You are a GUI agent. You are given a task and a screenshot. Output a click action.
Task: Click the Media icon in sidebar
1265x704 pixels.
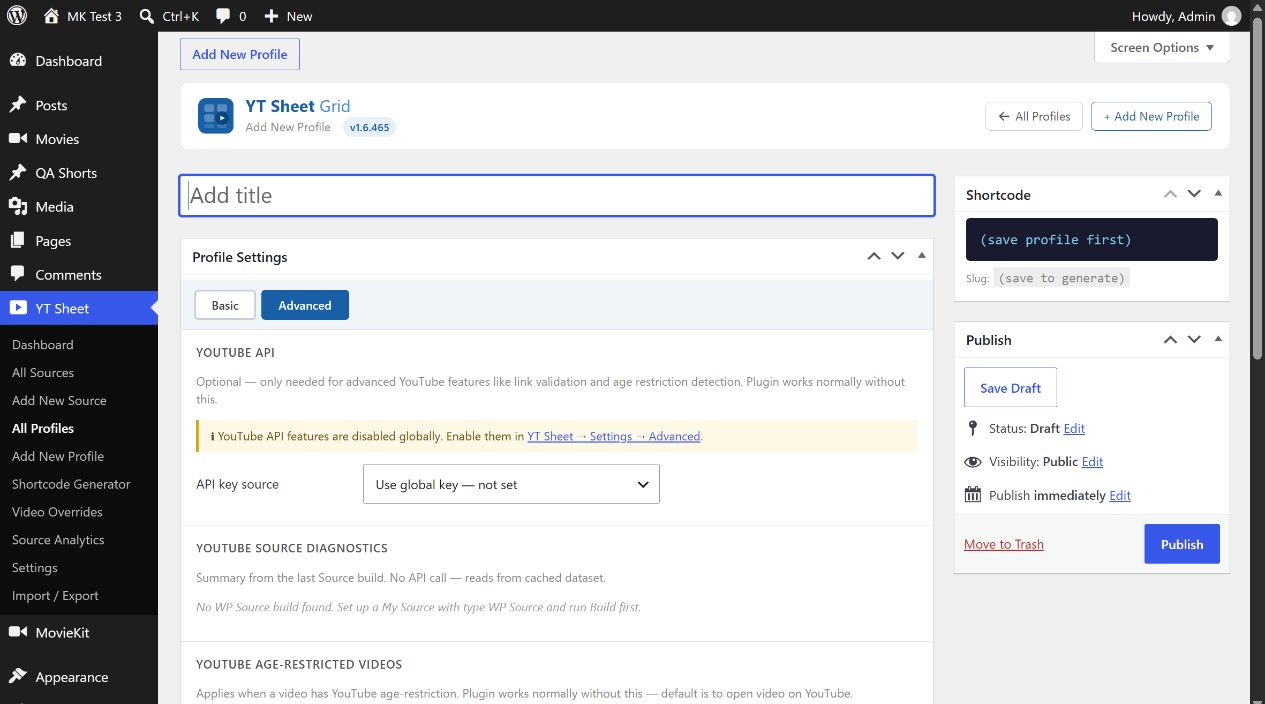[17, 207]
